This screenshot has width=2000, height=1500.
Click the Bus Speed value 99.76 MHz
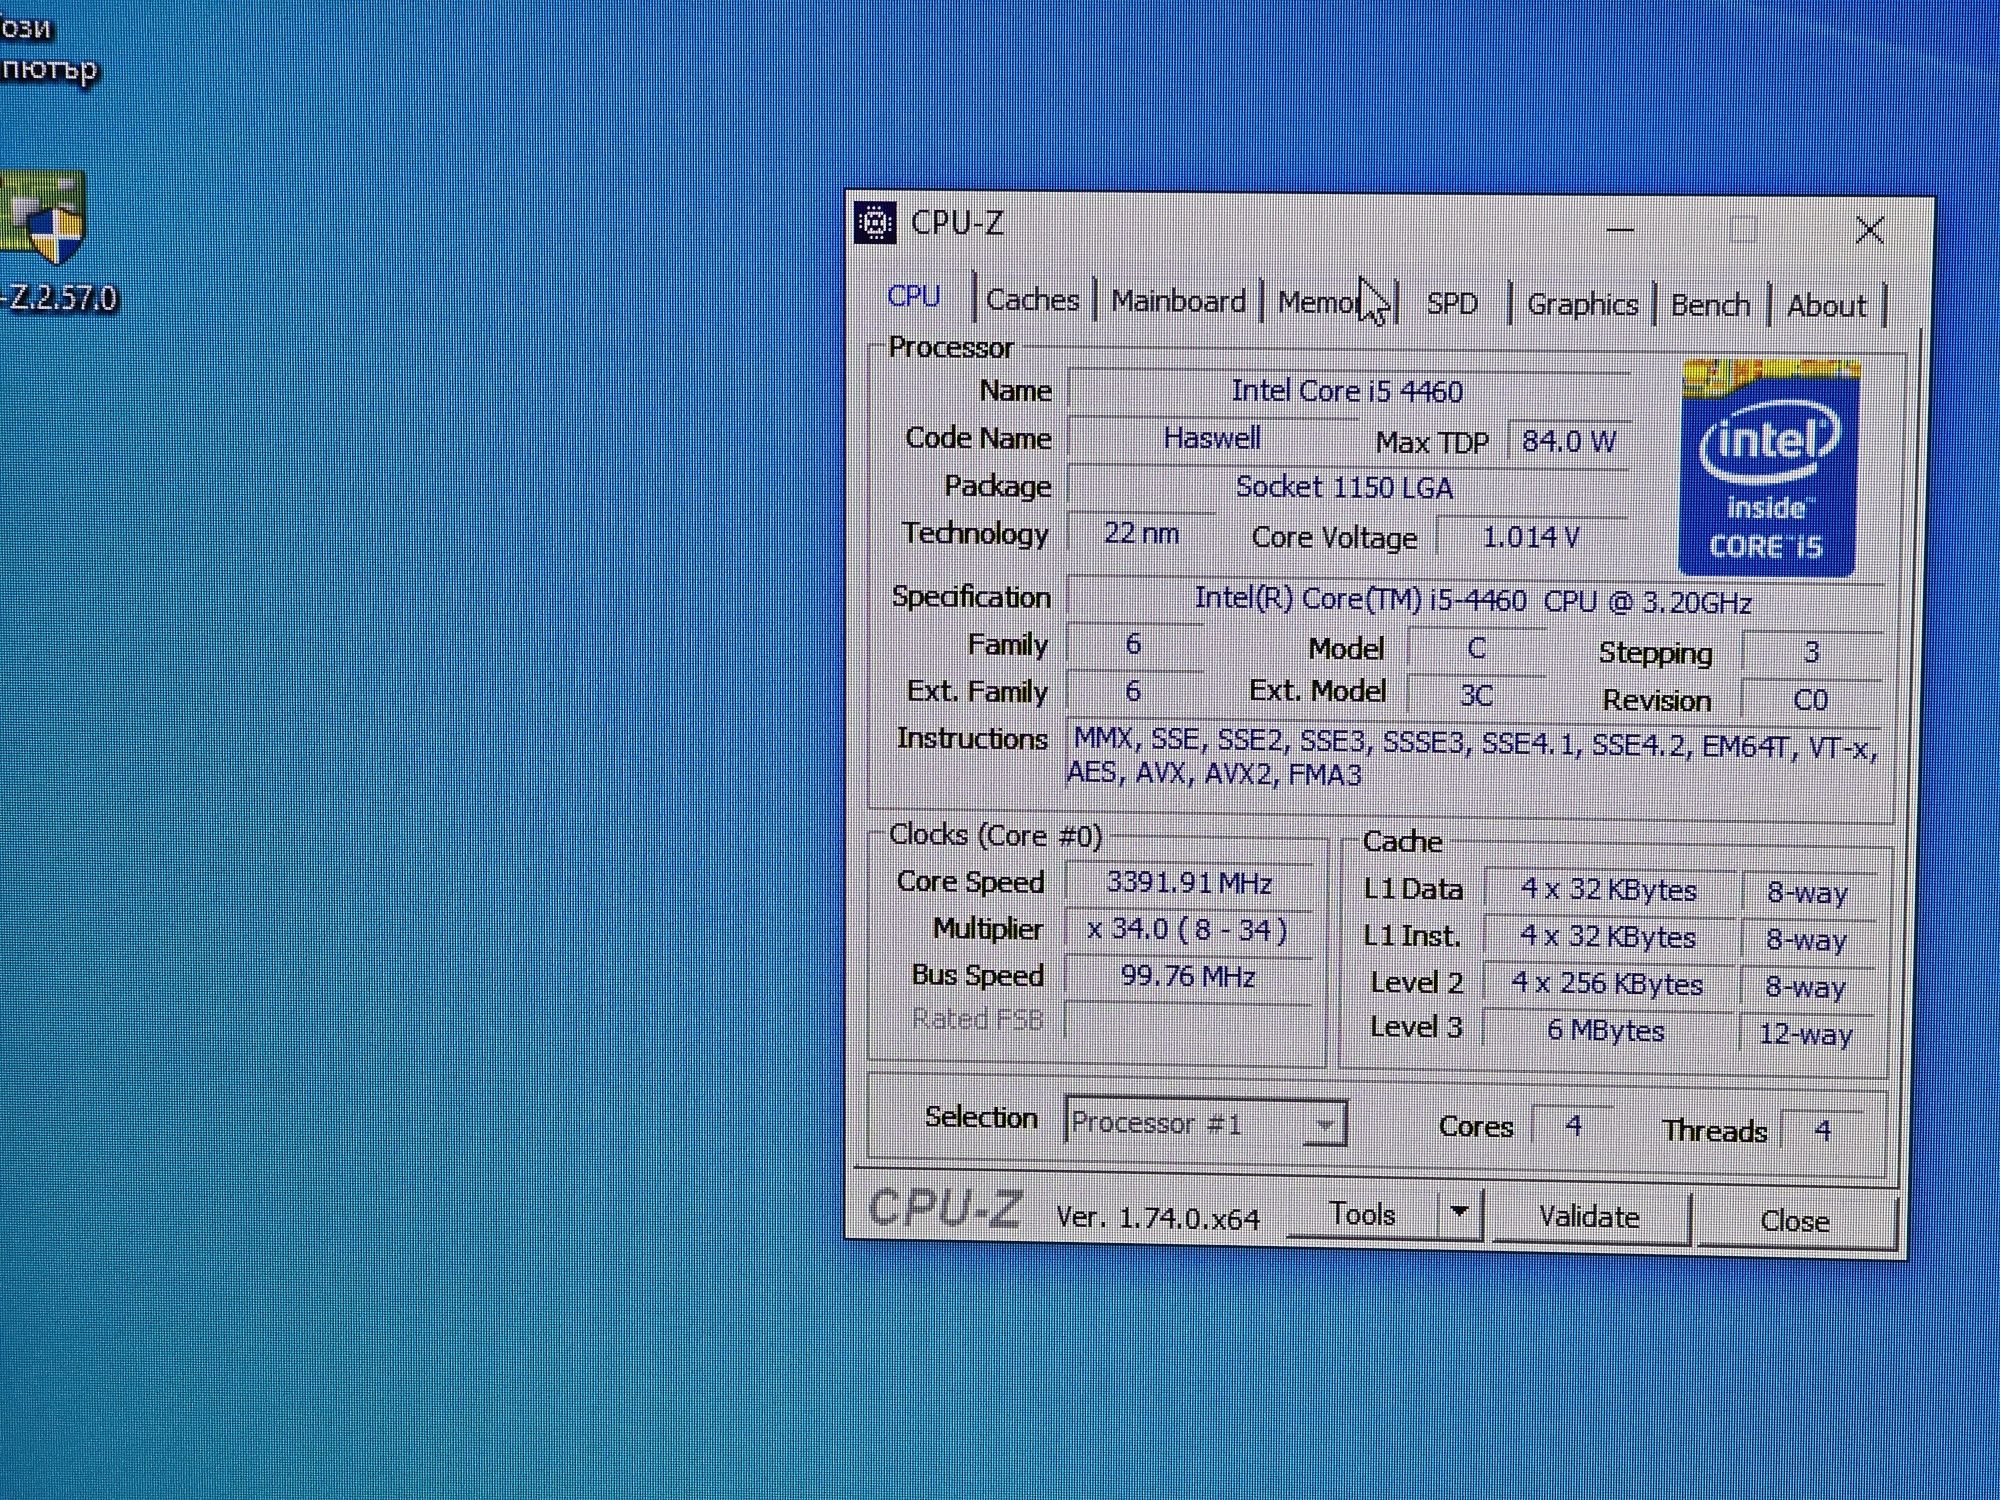[x=1188, y=976]
